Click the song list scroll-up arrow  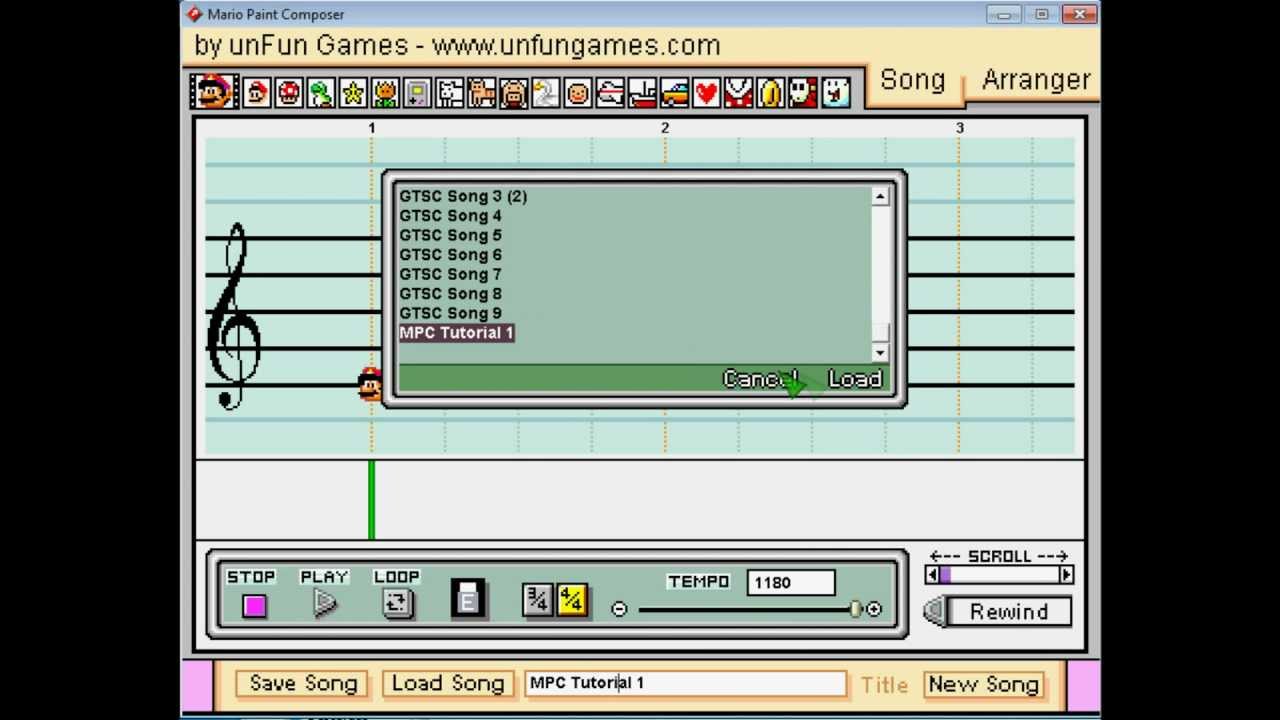tap(879, 196)
